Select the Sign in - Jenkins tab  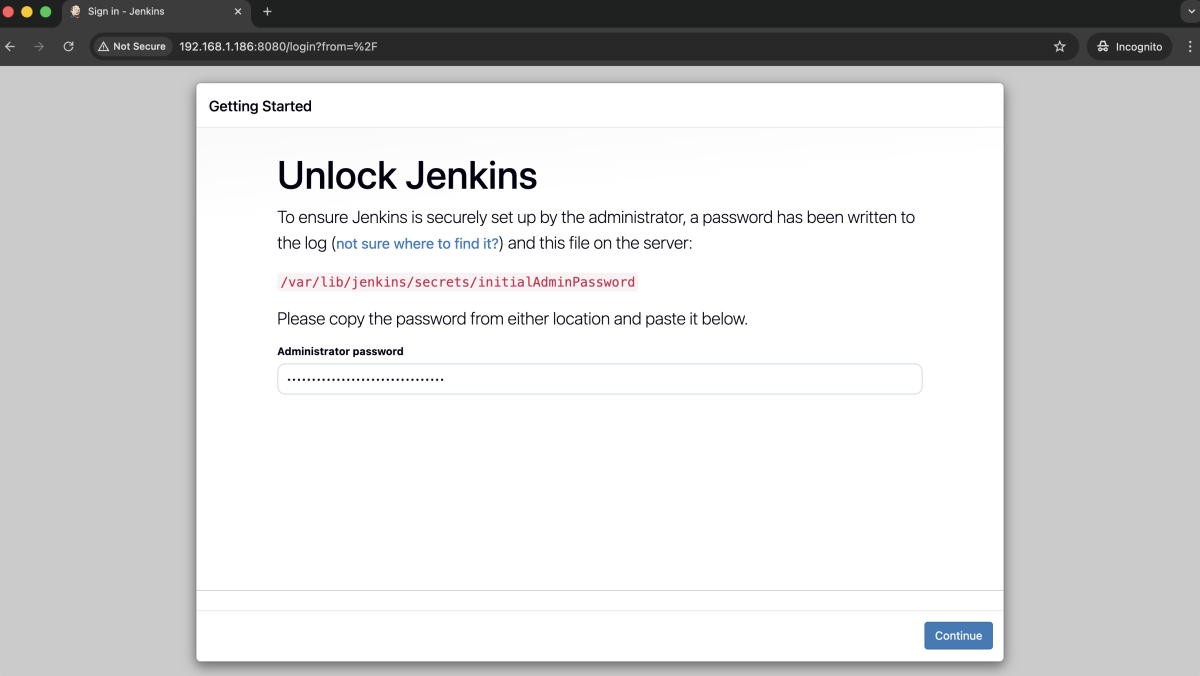[x=140, y=12]
